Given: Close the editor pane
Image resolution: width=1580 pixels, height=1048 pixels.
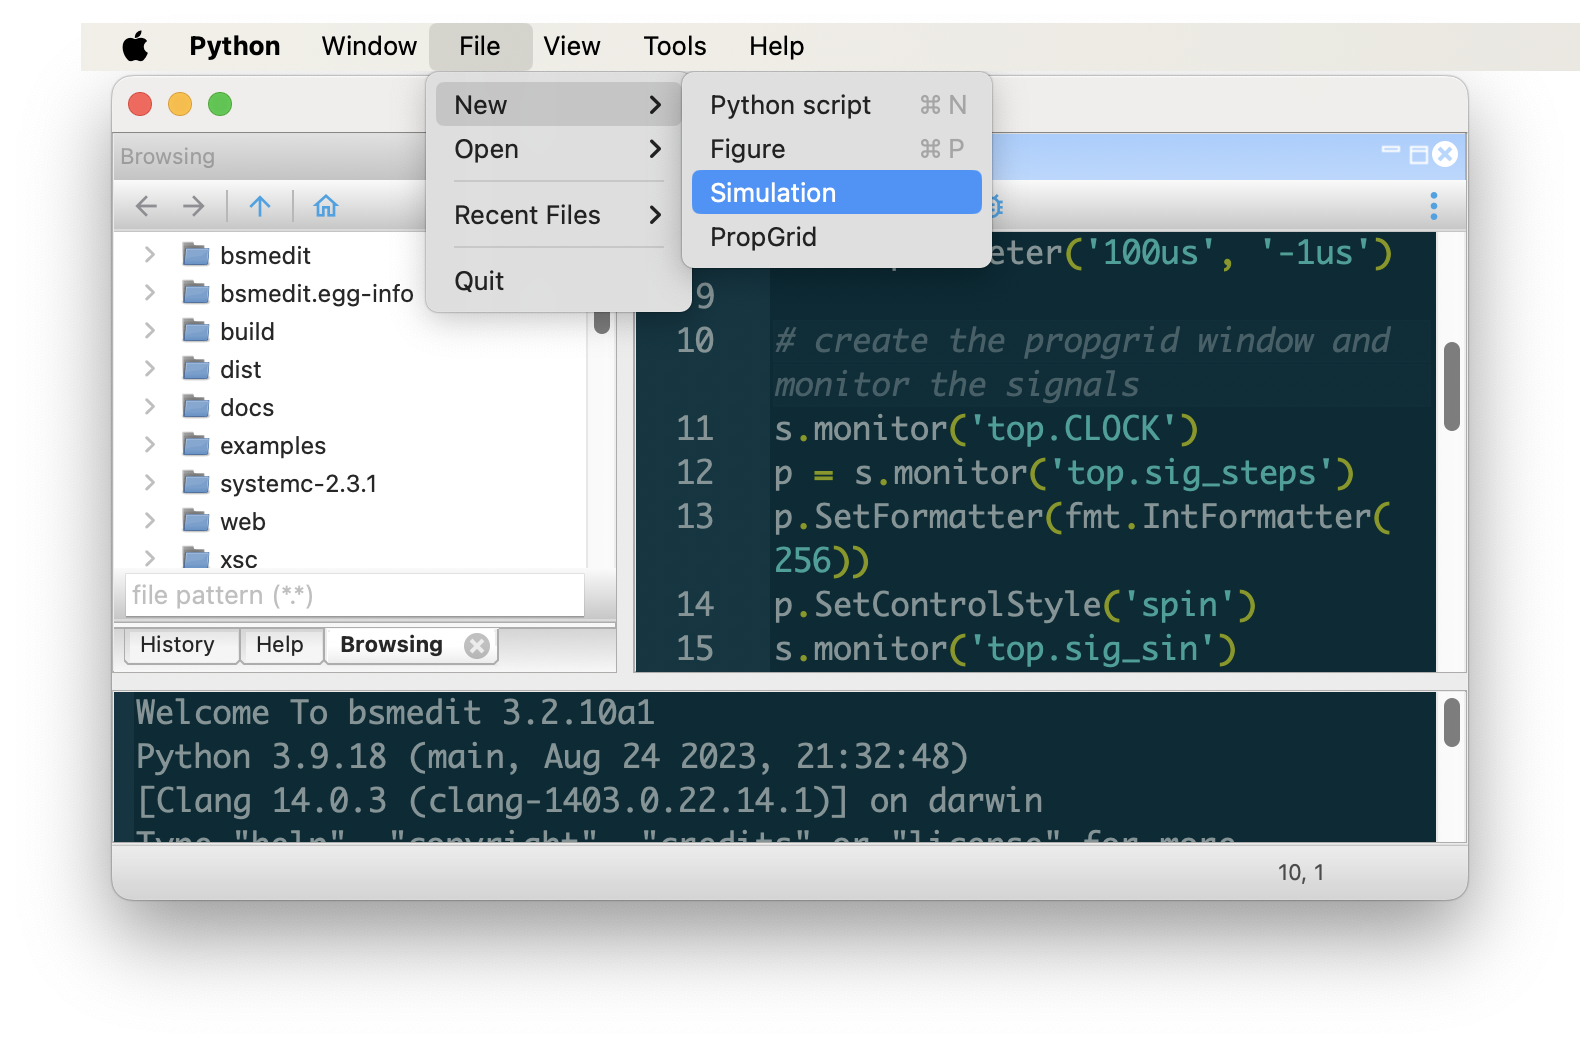Looking at the screenshot, I should 1445,154.
